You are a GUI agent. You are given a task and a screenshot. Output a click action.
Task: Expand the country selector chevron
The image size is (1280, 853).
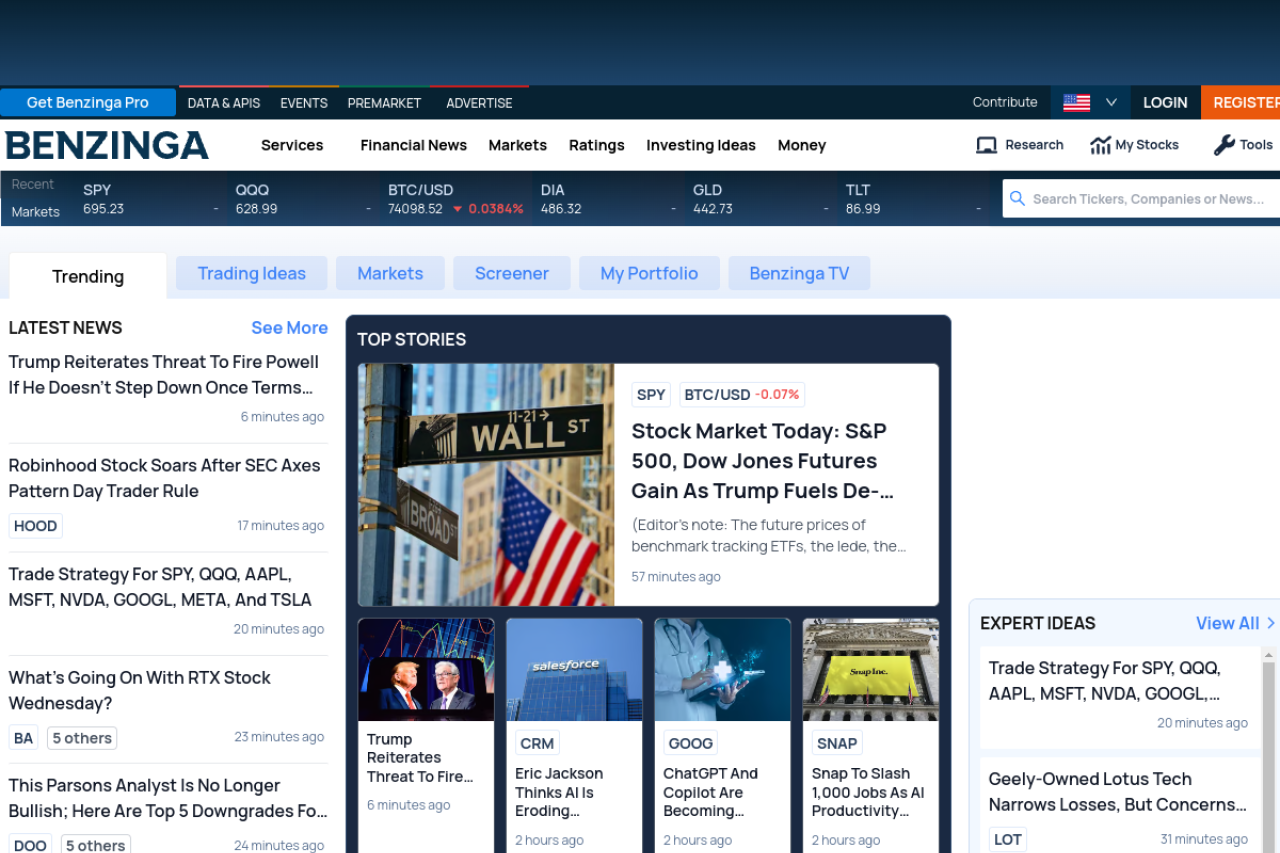(x=1111, y=102)
